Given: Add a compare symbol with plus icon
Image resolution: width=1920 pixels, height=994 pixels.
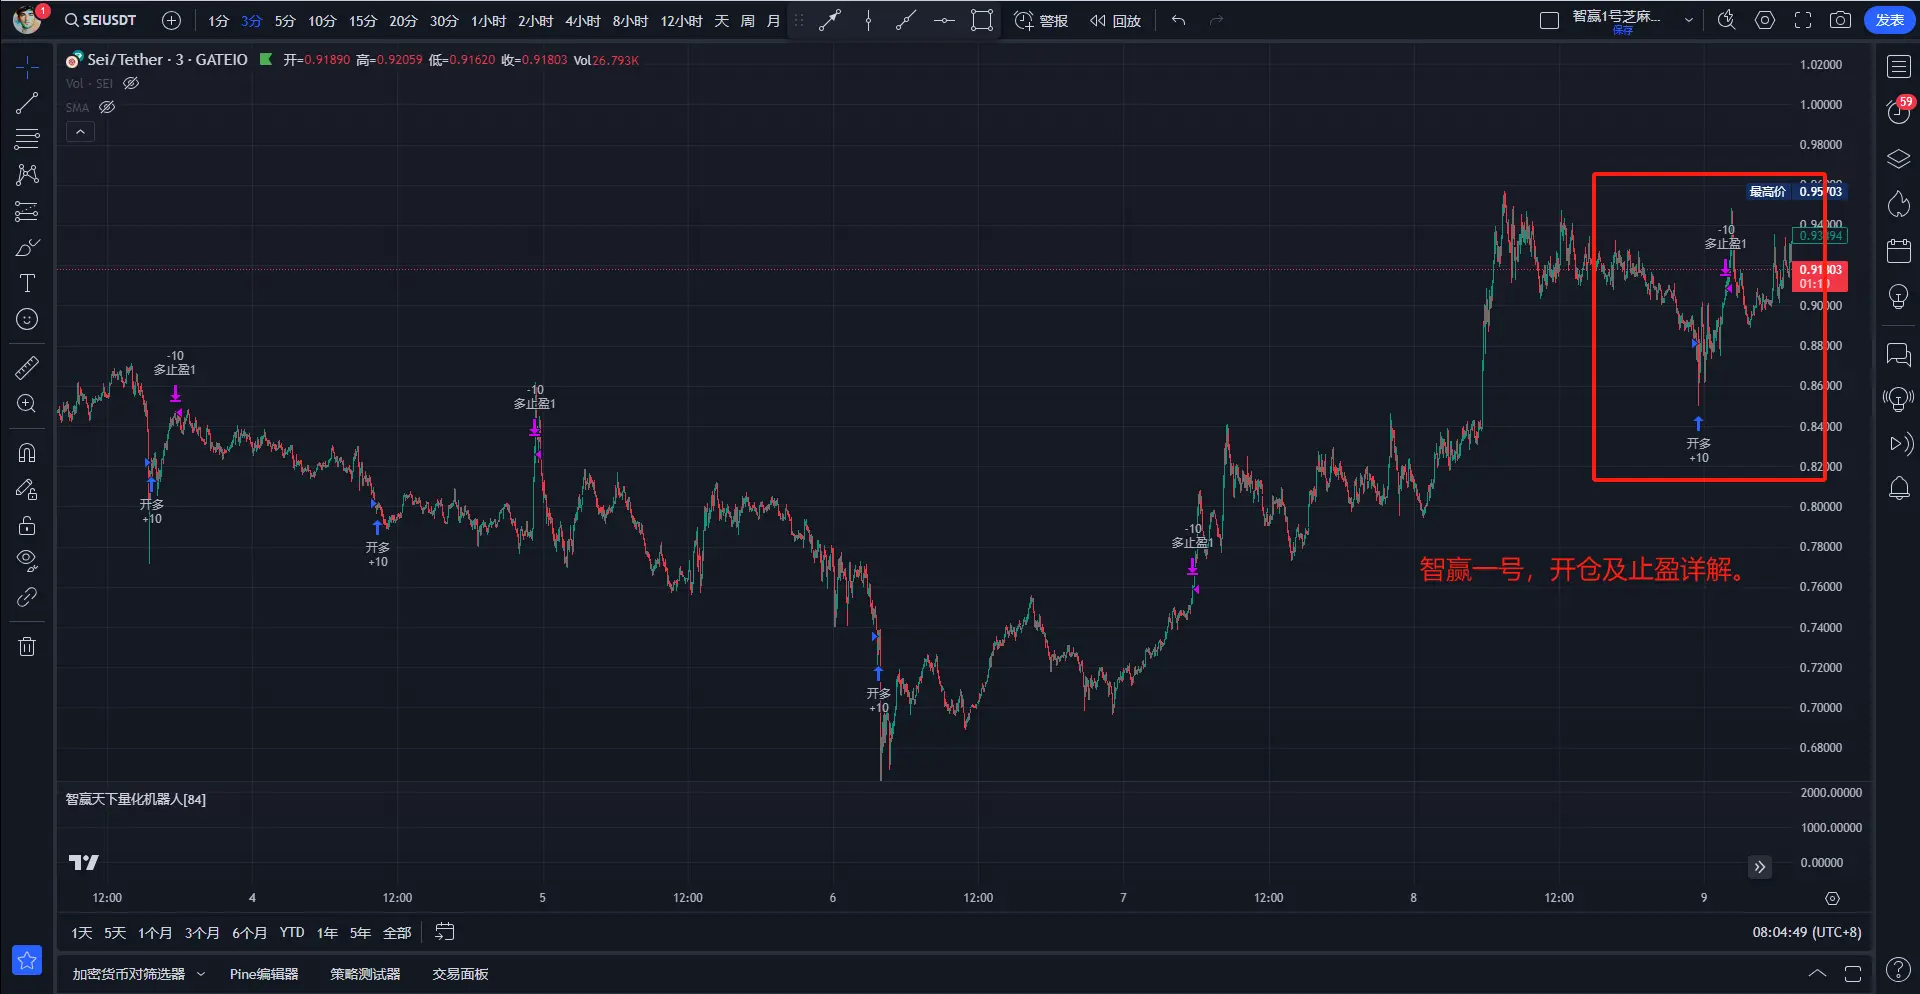Looking at the screenshot, I should [171, 20].
